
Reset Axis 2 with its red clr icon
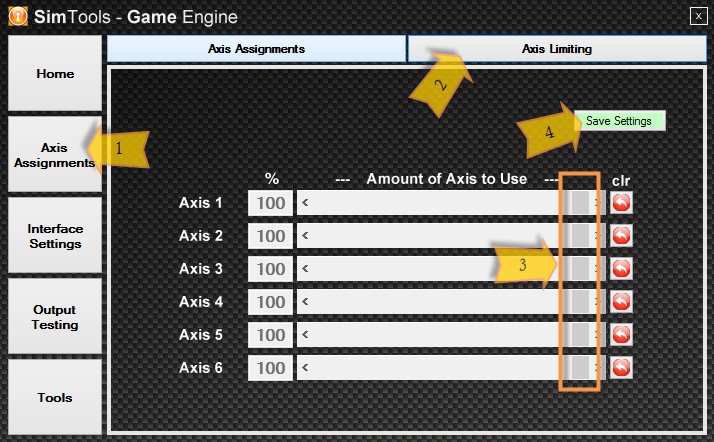(x=621, y=236)
